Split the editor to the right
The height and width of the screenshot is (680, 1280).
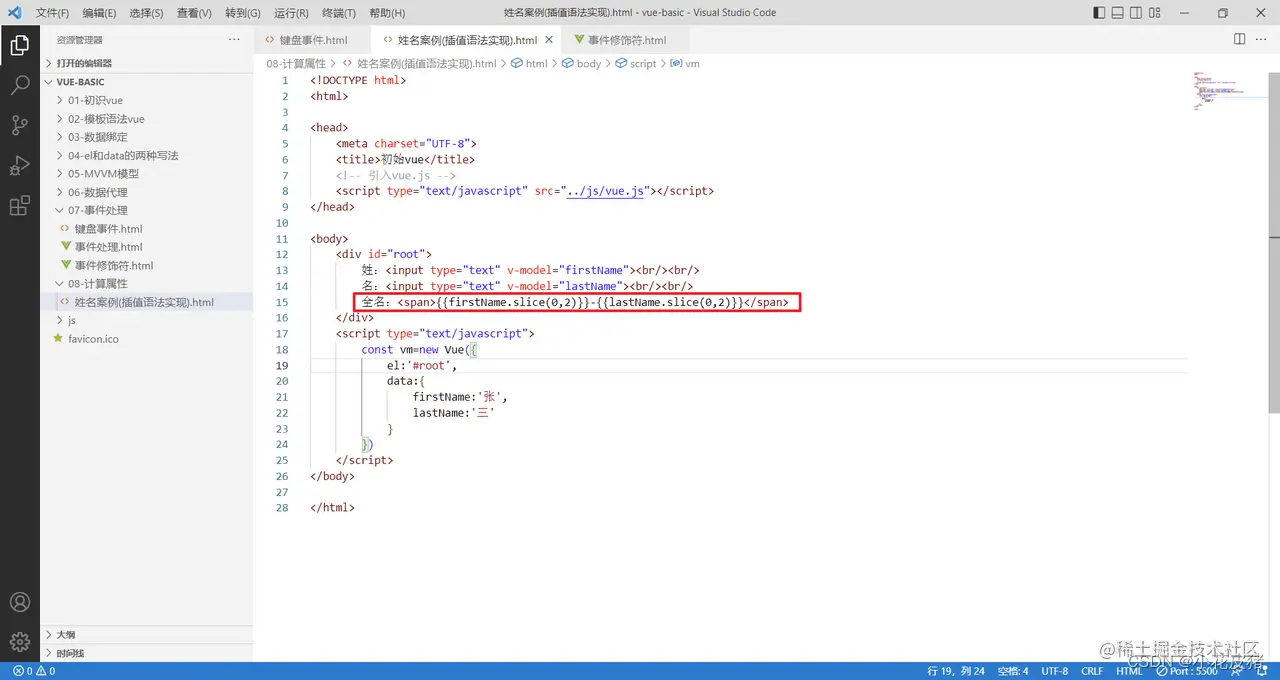pos(1239,39)
